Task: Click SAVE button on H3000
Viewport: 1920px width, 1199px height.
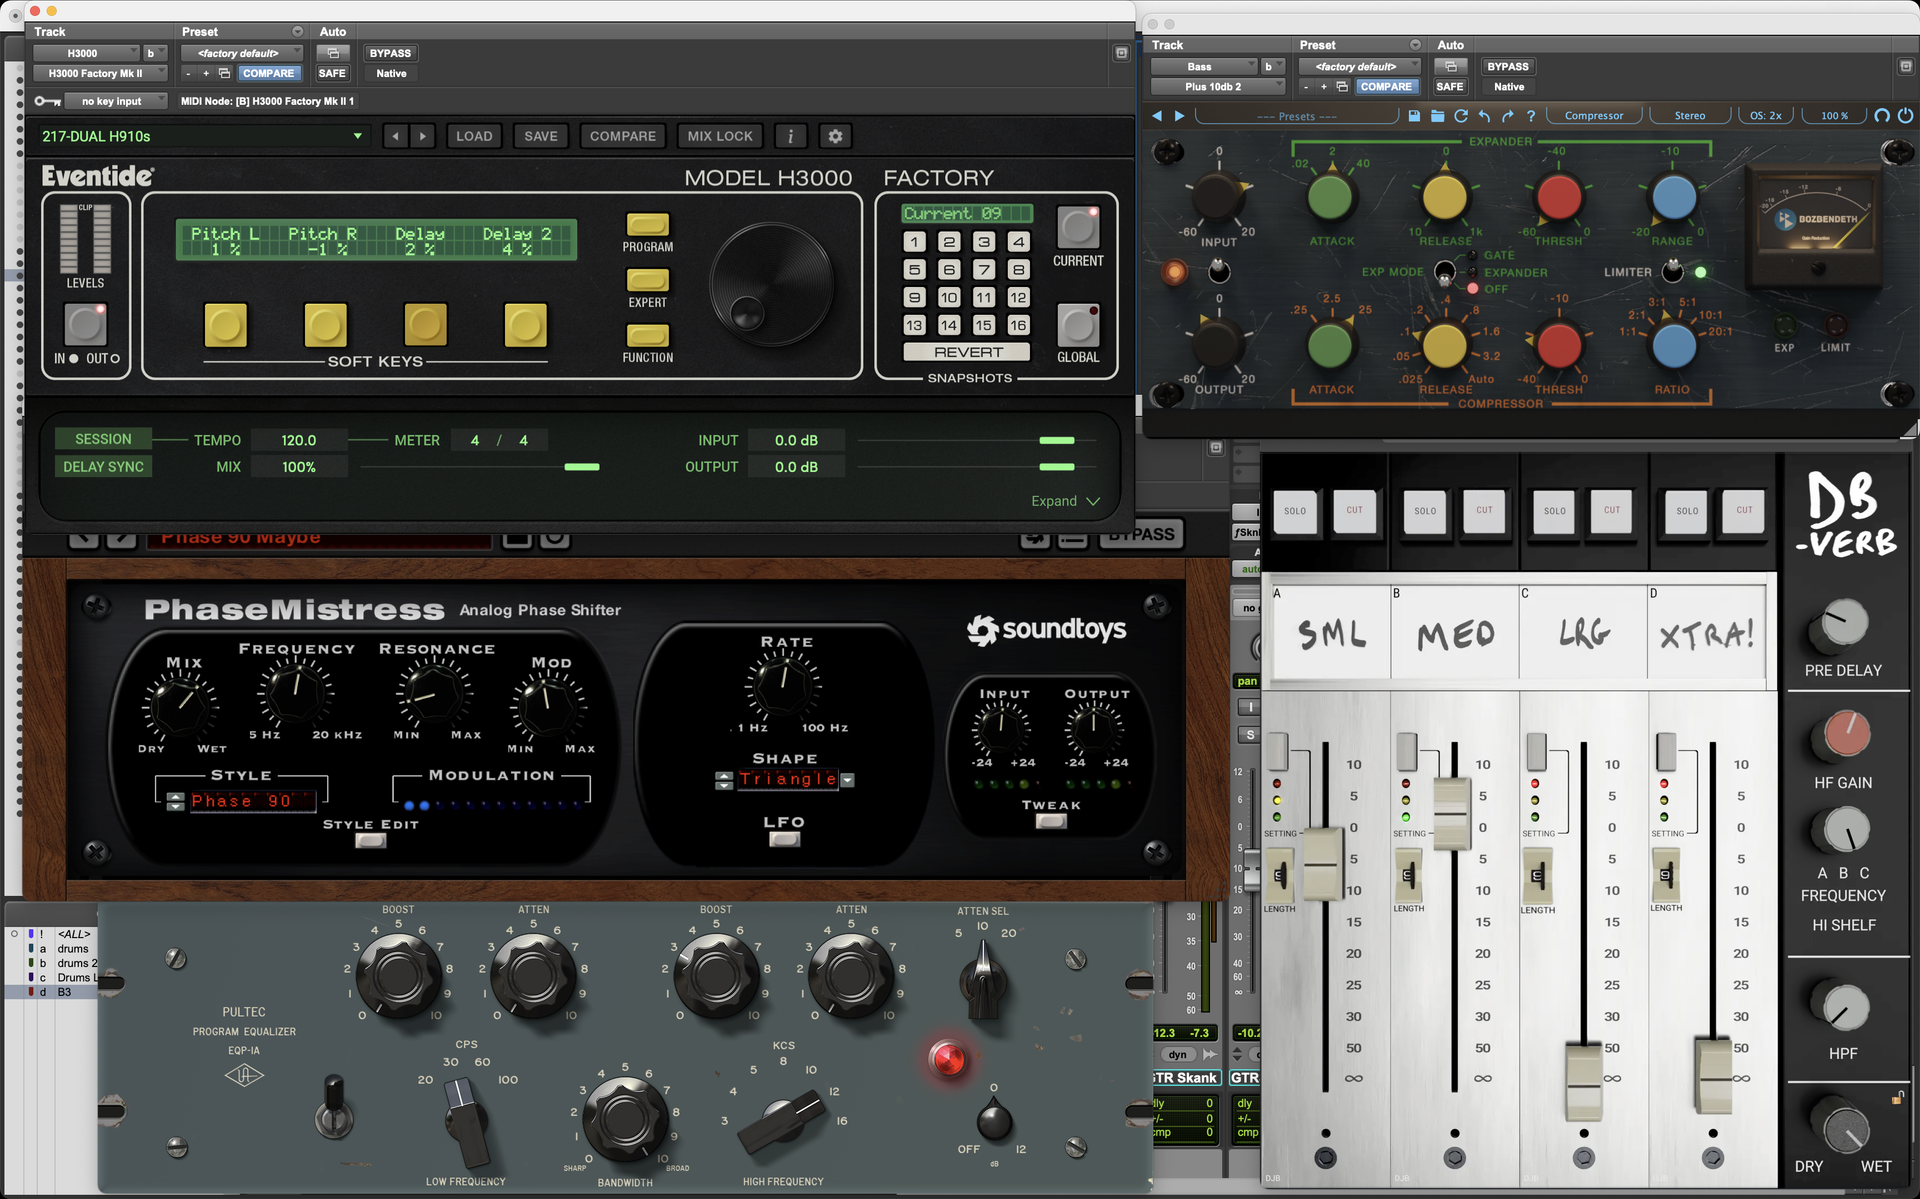Action: tap(541, 136)
